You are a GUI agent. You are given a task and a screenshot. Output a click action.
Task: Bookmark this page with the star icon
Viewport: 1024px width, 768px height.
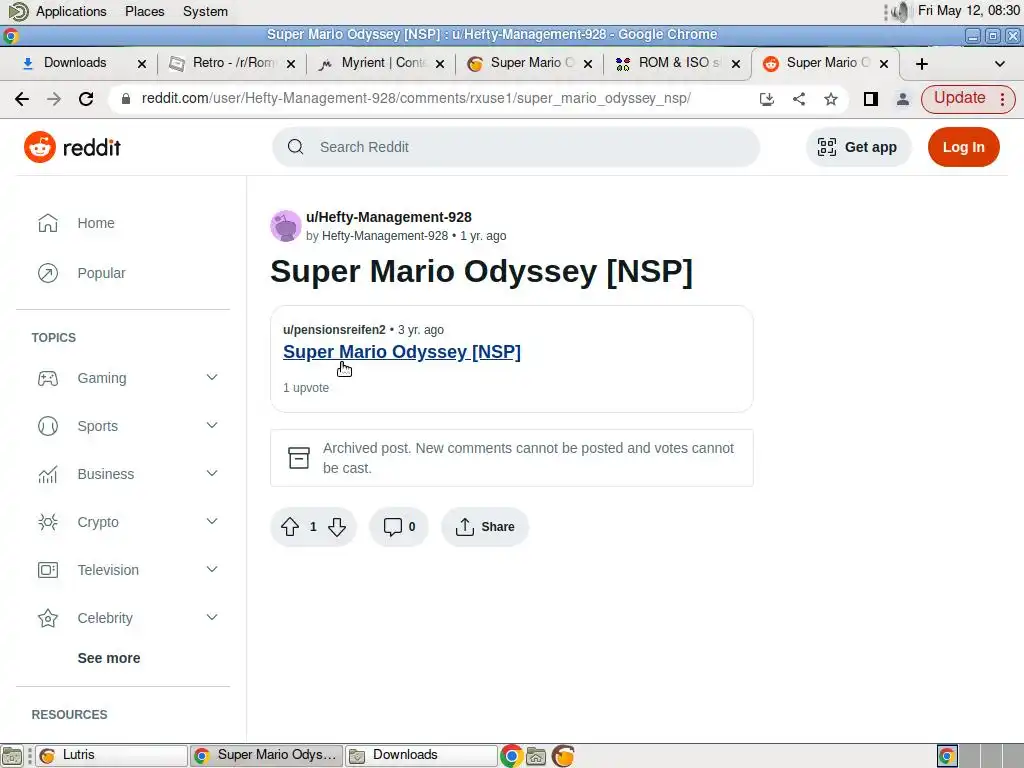(831, 99)
